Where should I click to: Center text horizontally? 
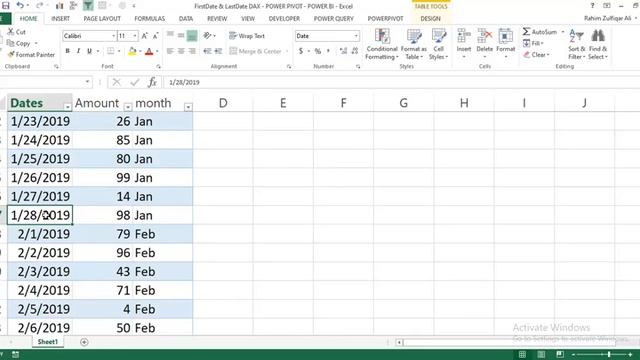[181, 51]
